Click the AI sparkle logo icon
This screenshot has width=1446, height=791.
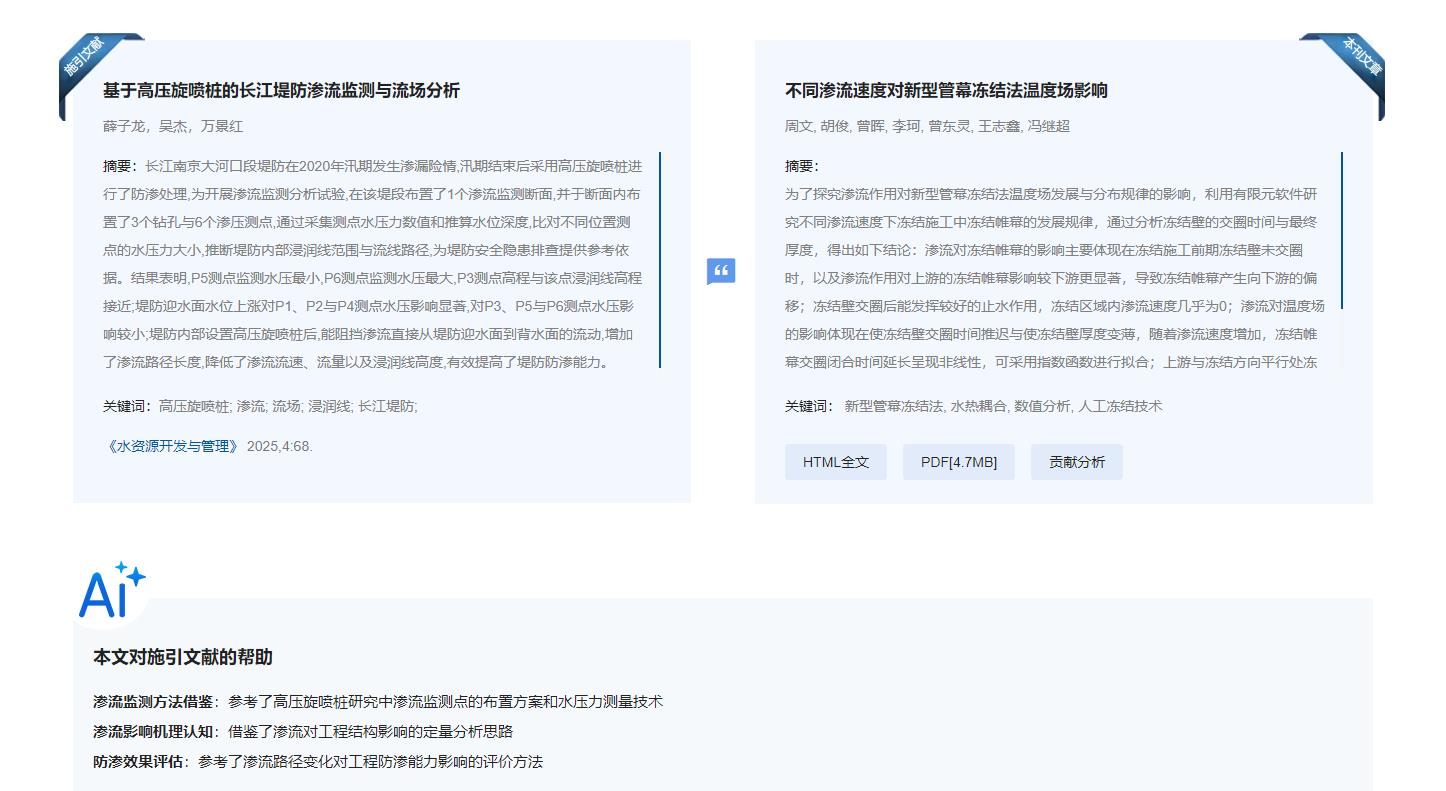coord(112,591)
